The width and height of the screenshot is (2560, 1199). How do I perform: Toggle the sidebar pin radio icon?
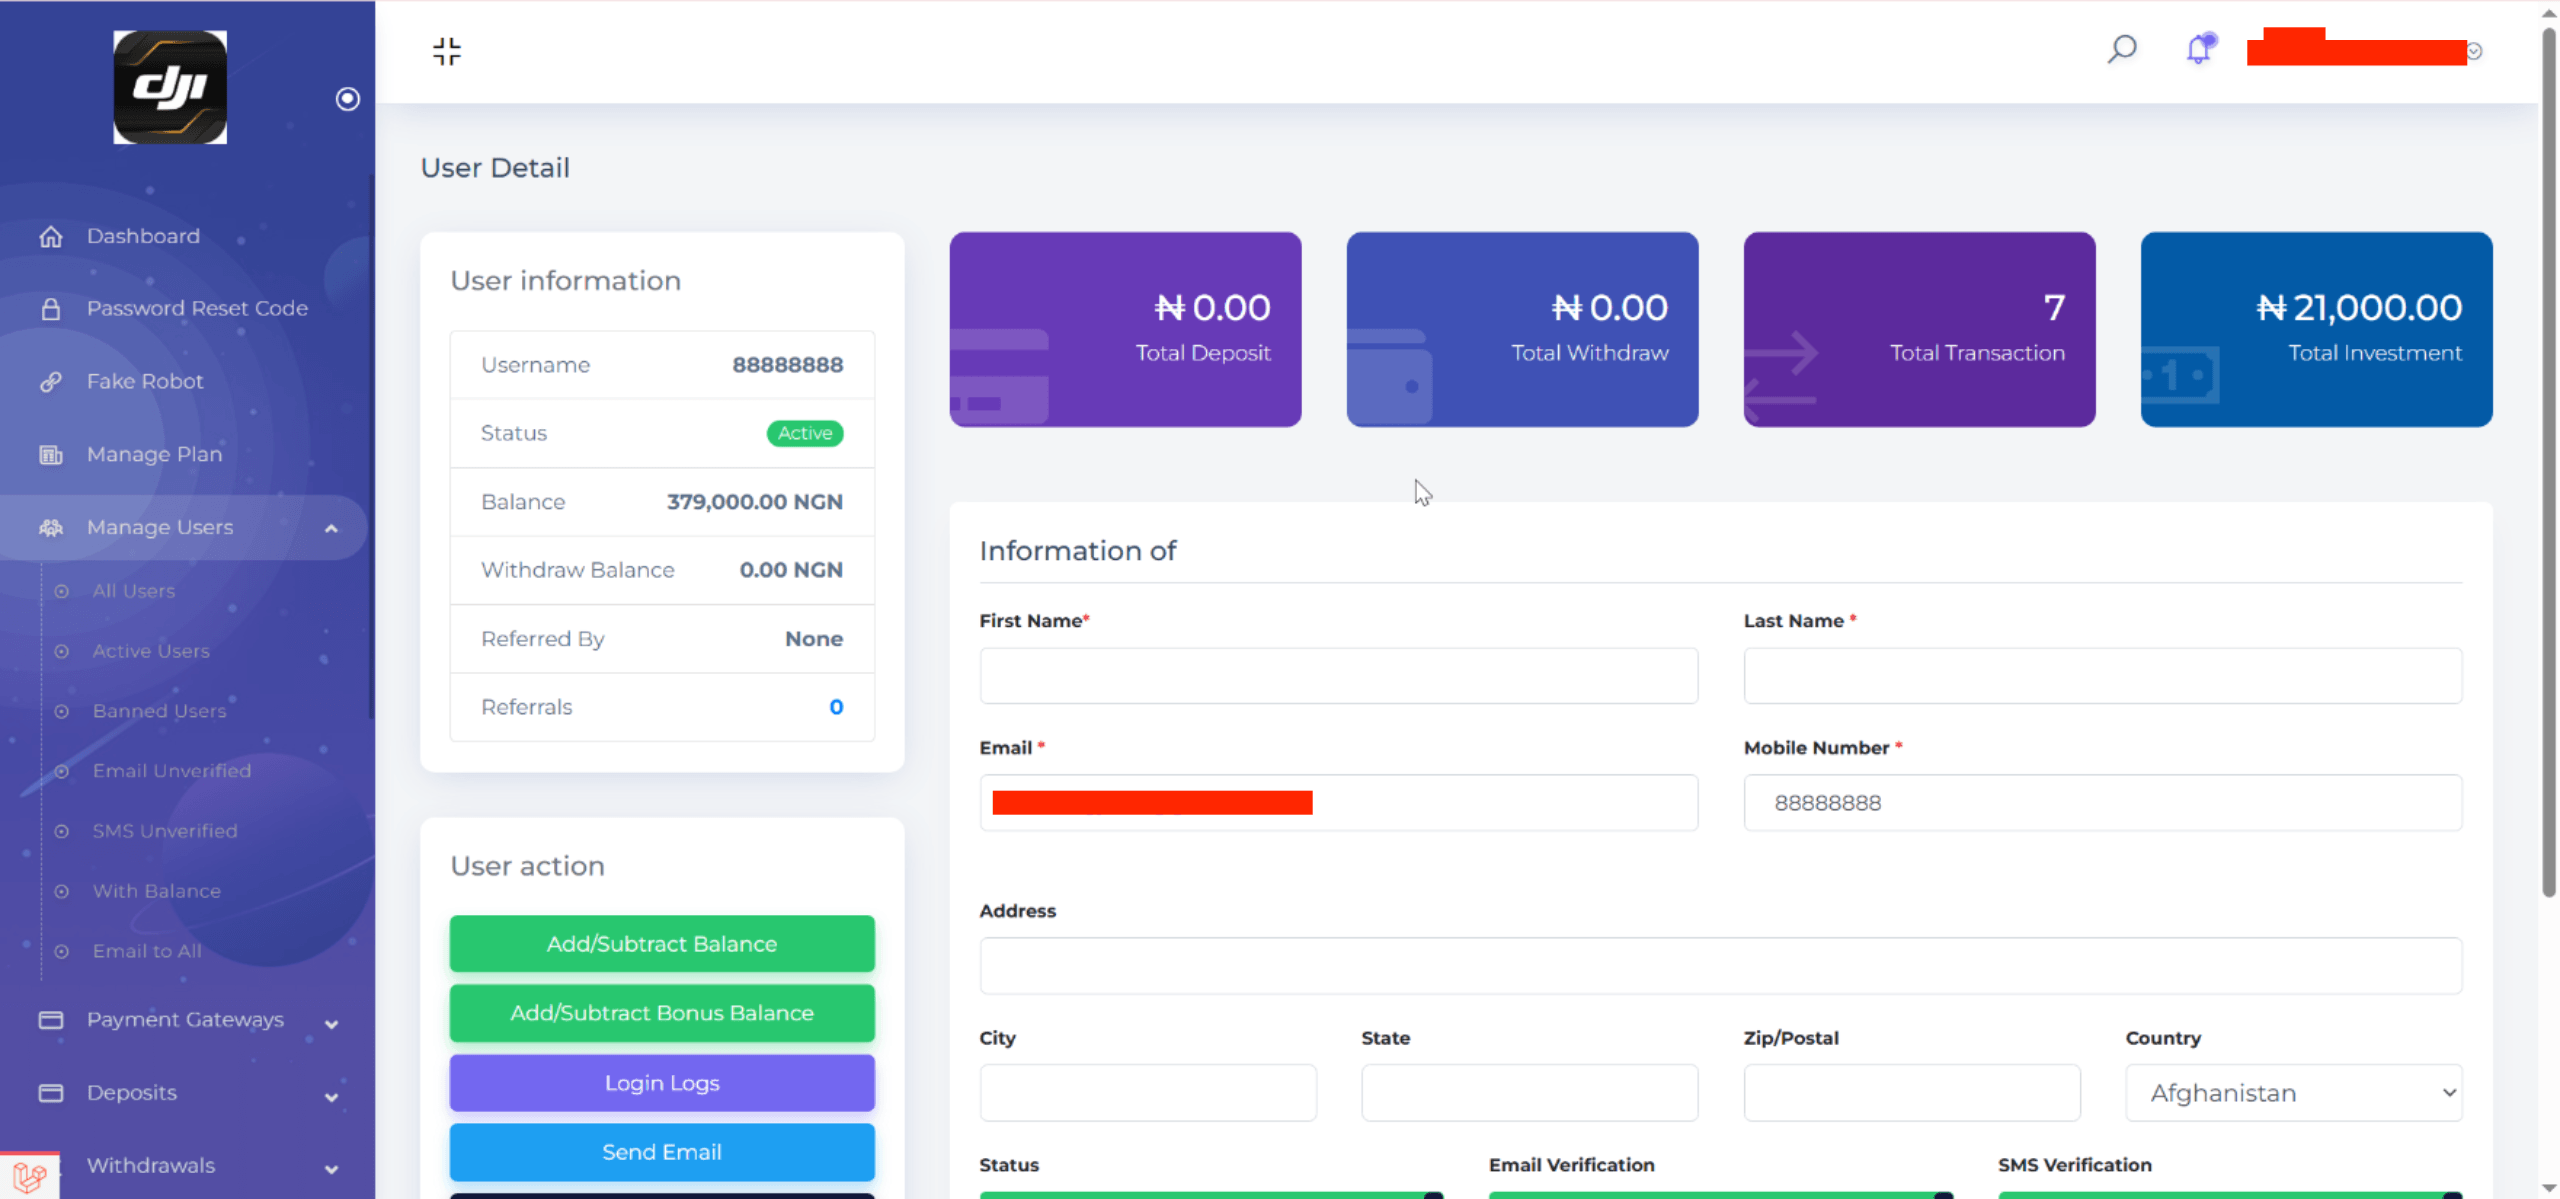point(347,99)
